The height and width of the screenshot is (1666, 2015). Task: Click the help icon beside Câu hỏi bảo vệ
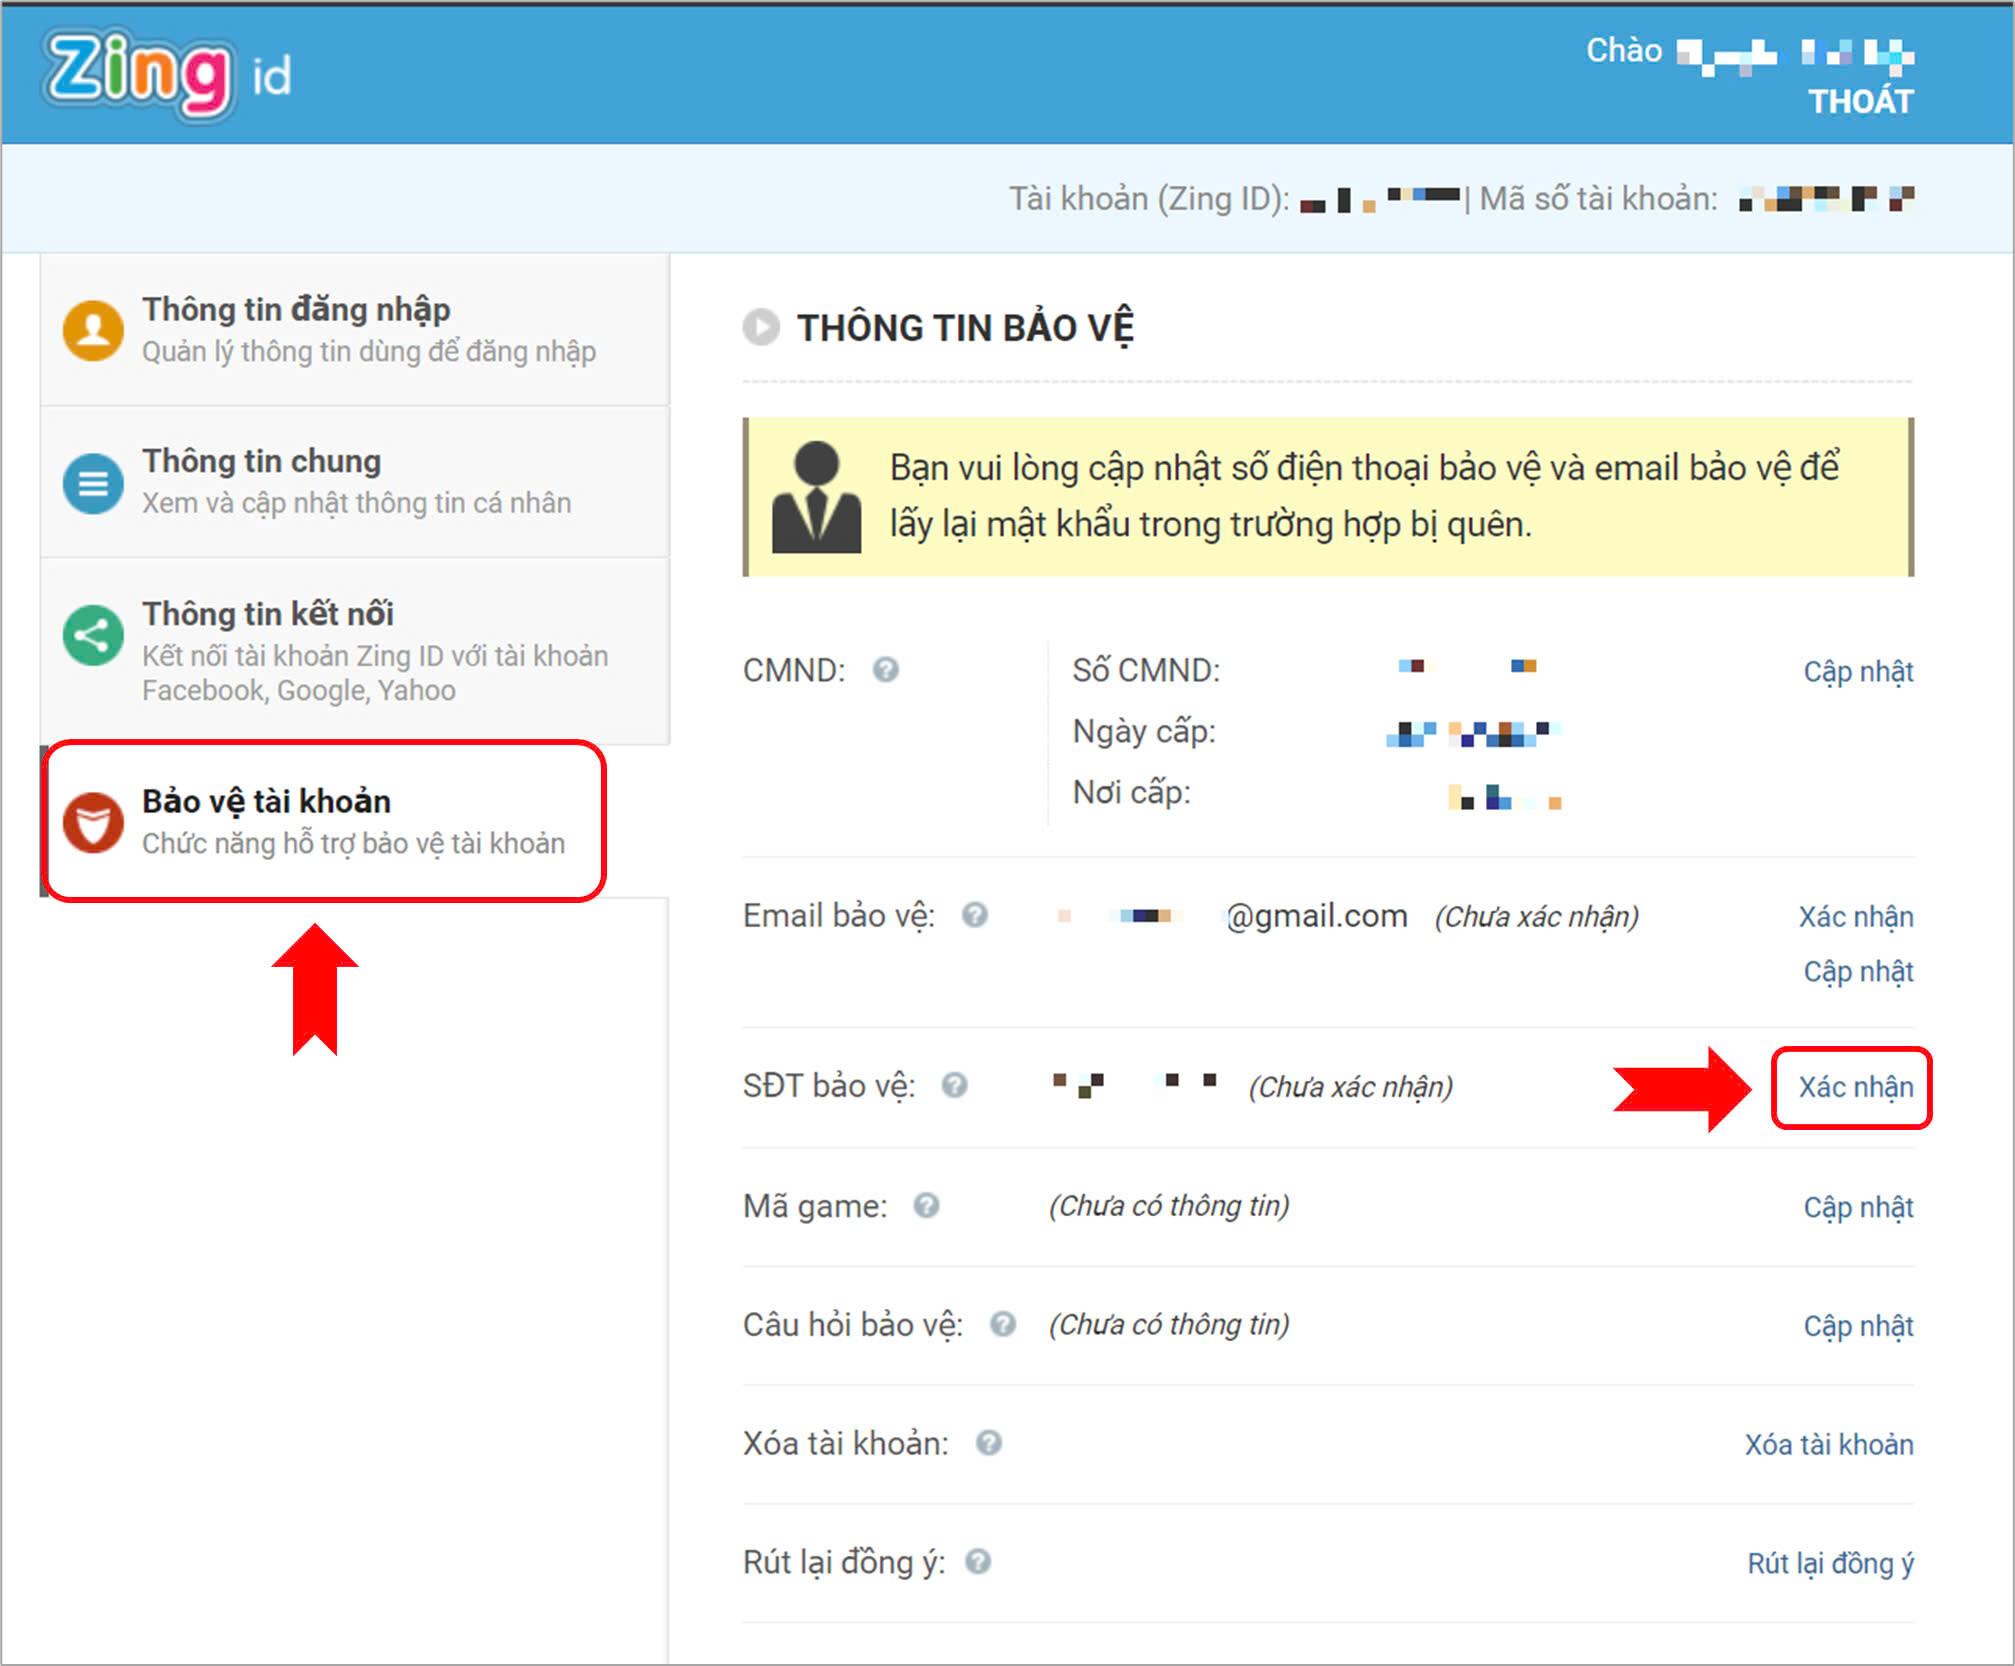[1003, 1324]
